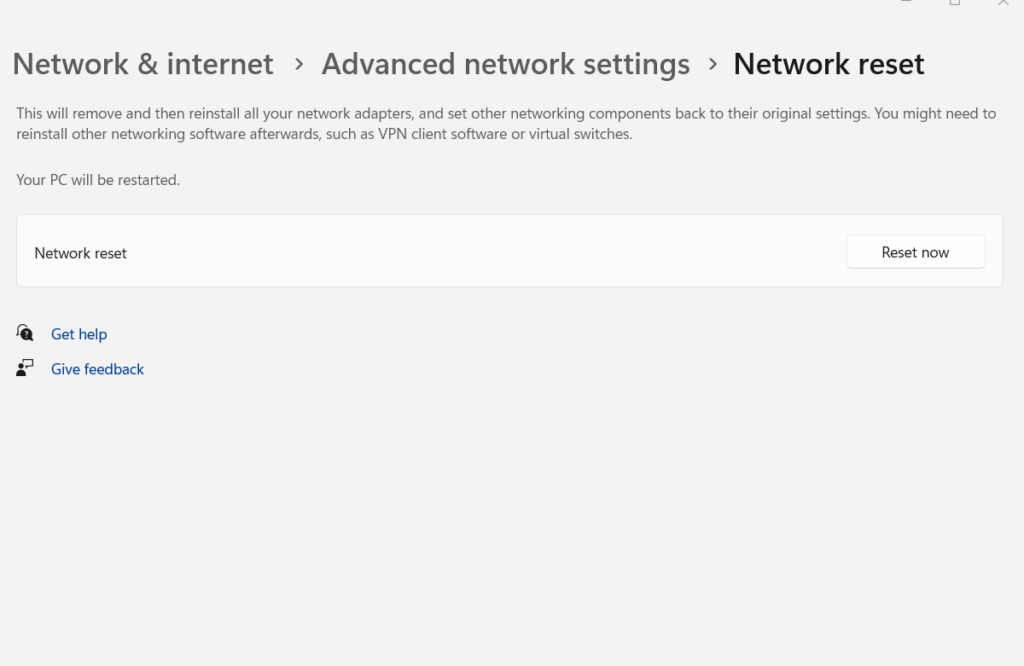Select Advanced network settings in the breadcrumb
Viewport: 1024px width, 666px height.
click(x=505, y=64)
